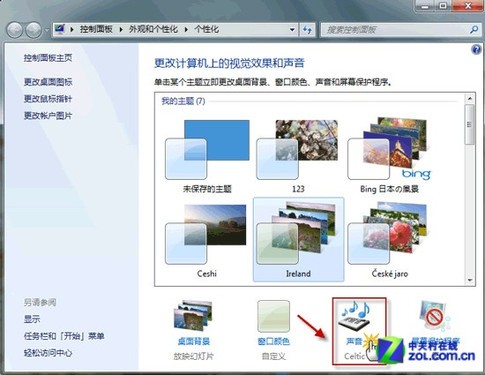The height and width of the screenshot is (375, 485).
Task: Open the 控制面板主页 link
Action: pyautogui.click(x=48, y=58)
